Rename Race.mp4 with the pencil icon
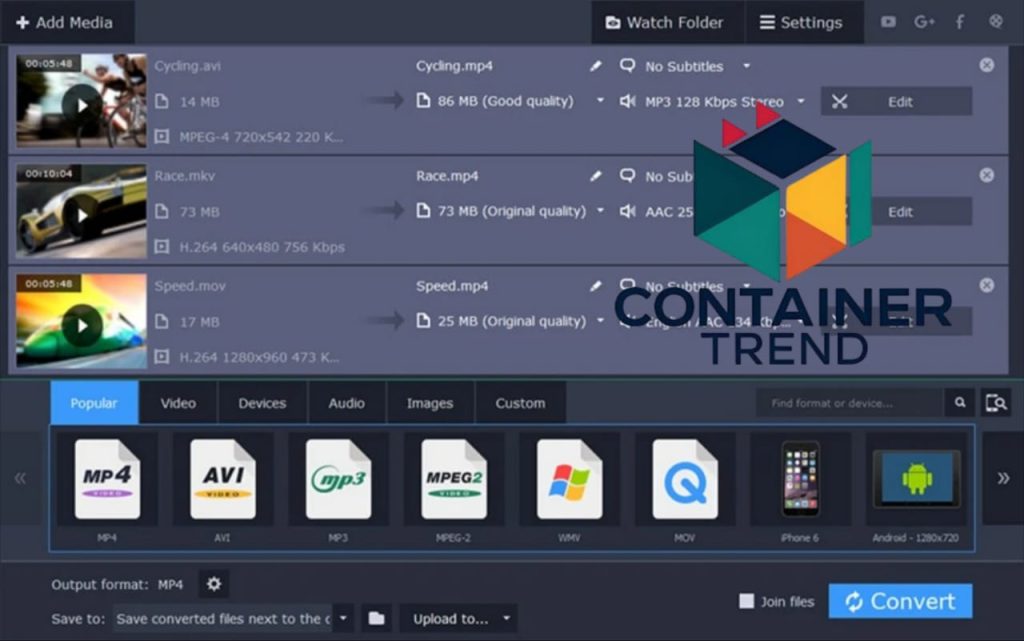 [x=596, y=176]
